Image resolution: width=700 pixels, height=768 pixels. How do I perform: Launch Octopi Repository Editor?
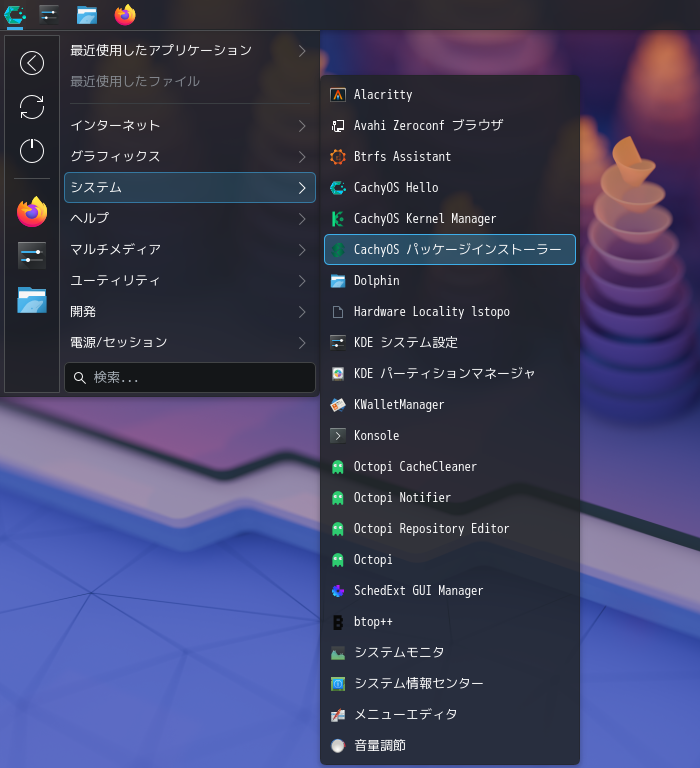[450, 528]
